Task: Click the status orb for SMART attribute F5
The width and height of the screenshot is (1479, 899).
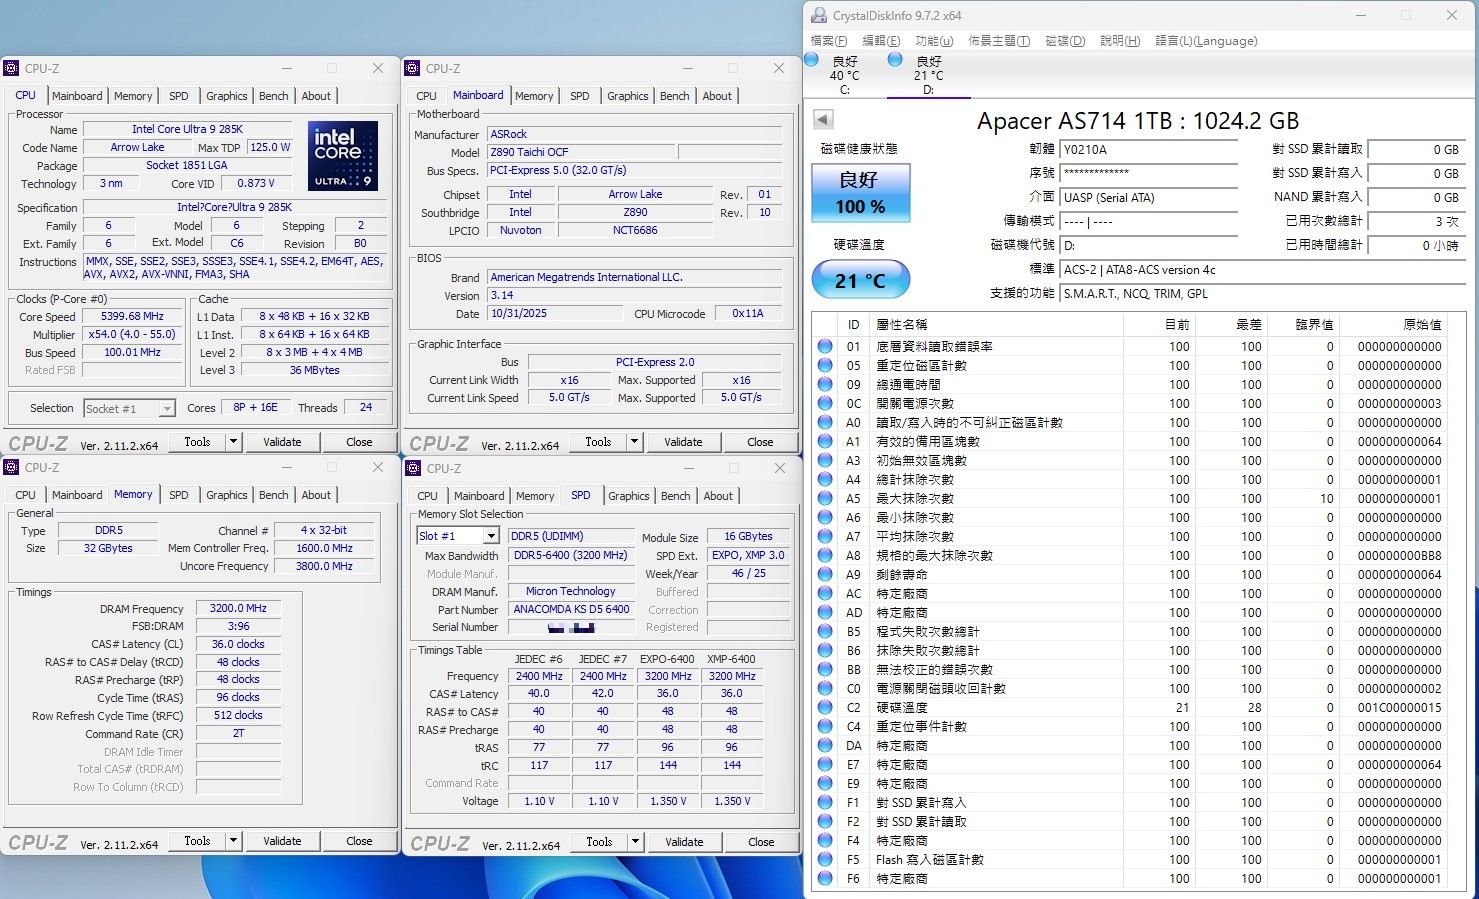Action: 825,859
